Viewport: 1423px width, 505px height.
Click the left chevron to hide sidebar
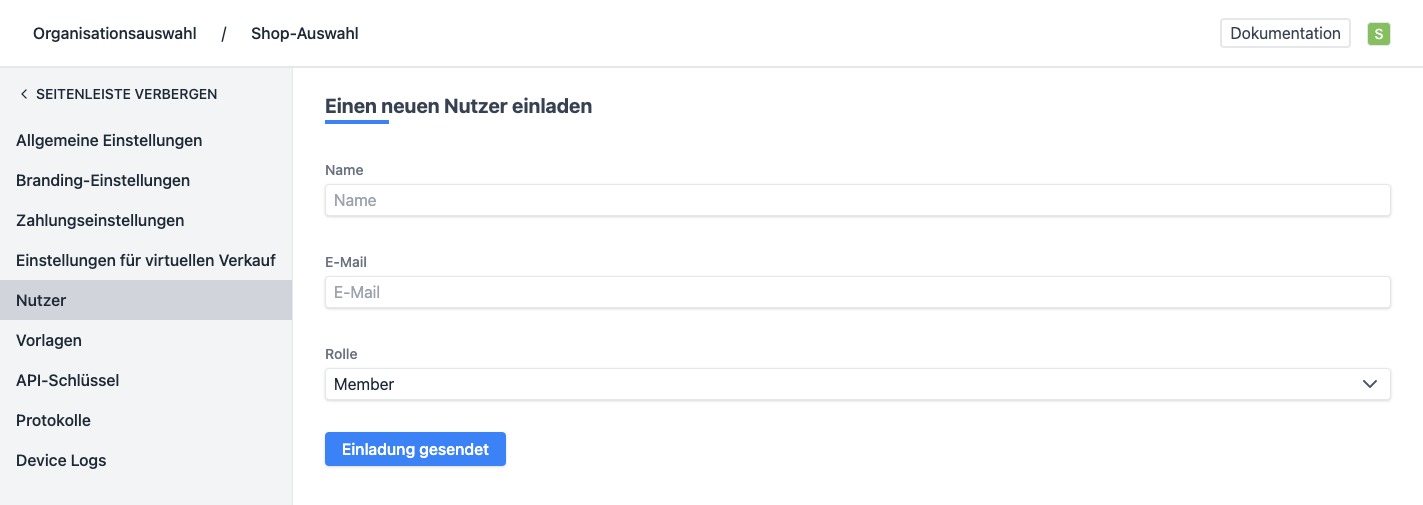coord(23,94)
